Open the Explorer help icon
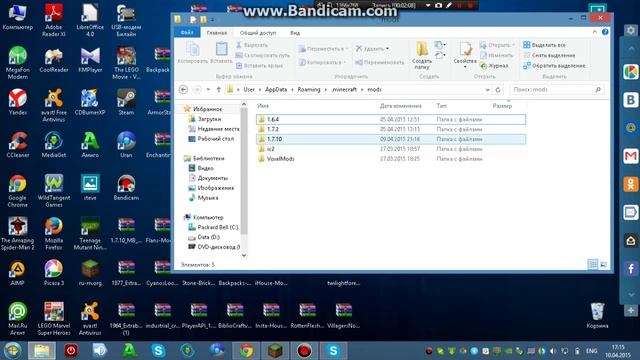 pyautogui.click(x=605, y=32)
